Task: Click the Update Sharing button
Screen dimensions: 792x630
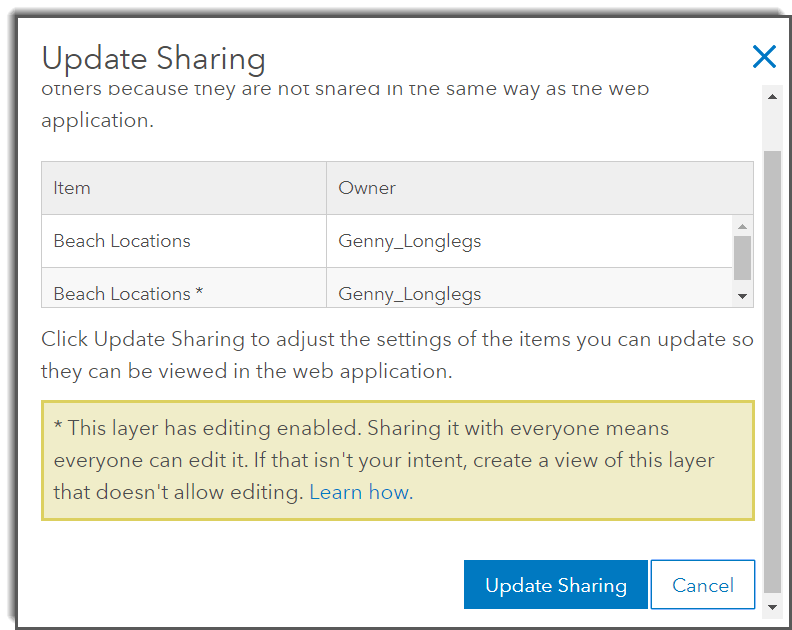Action: click(555, 585)
